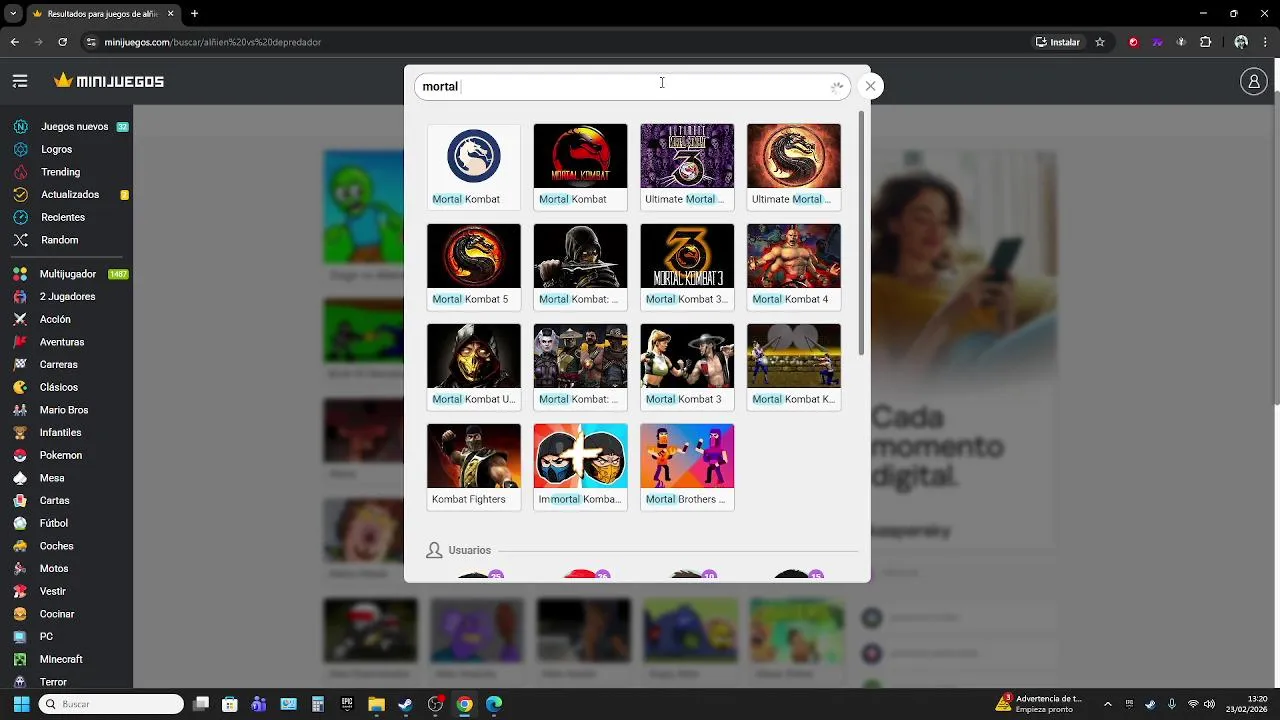Screen dimensions: 1280x720
Task: Open the Mortal Kombat K... result
Action: (794, 366)
